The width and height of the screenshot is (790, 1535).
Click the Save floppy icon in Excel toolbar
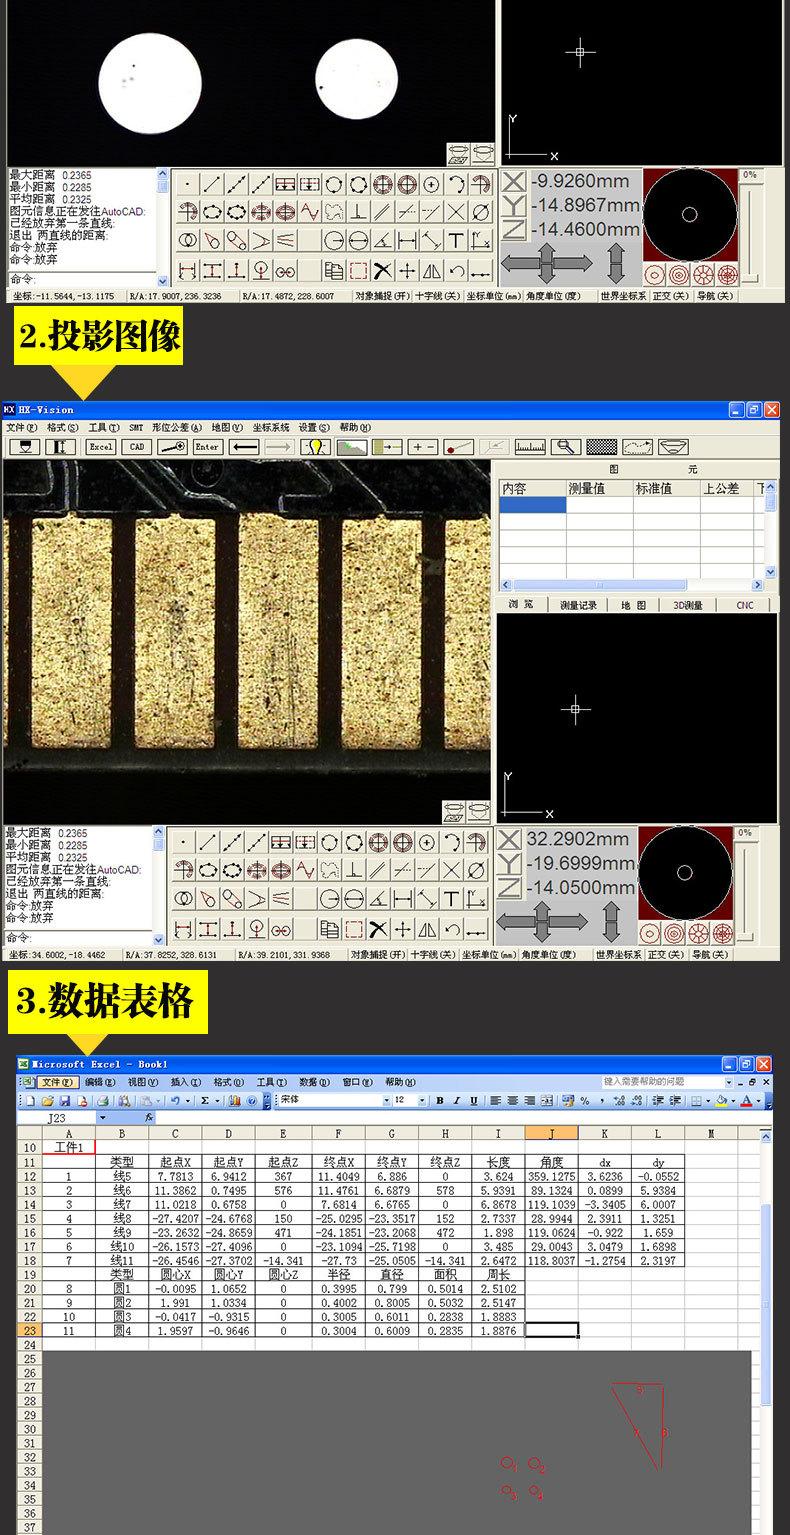64,1101
